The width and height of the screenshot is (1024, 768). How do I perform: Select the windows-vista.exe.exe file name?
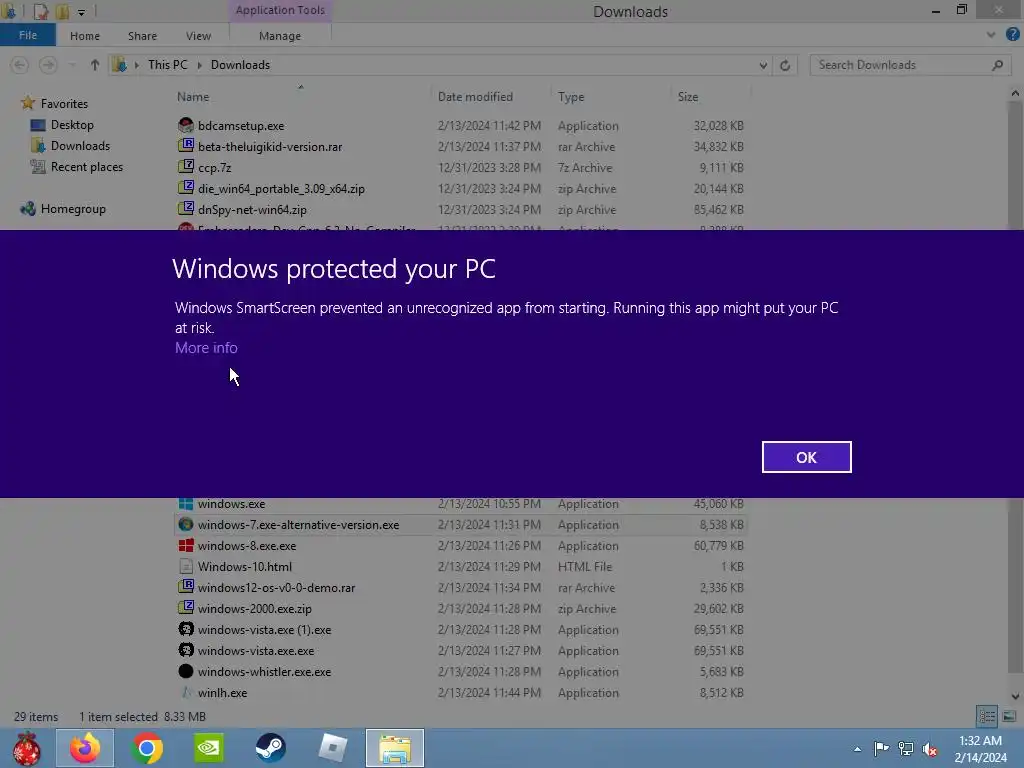(x=256, y=651)
